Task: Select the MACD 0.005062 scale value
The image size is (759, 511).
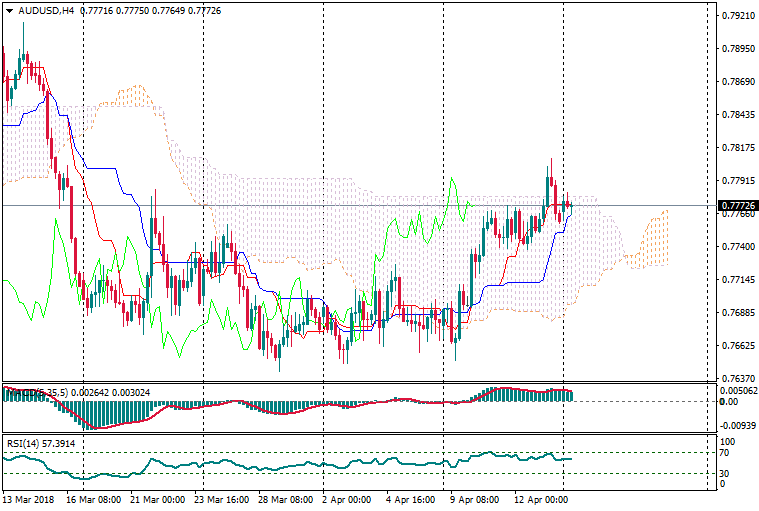Action: click(x=738, y=391)
